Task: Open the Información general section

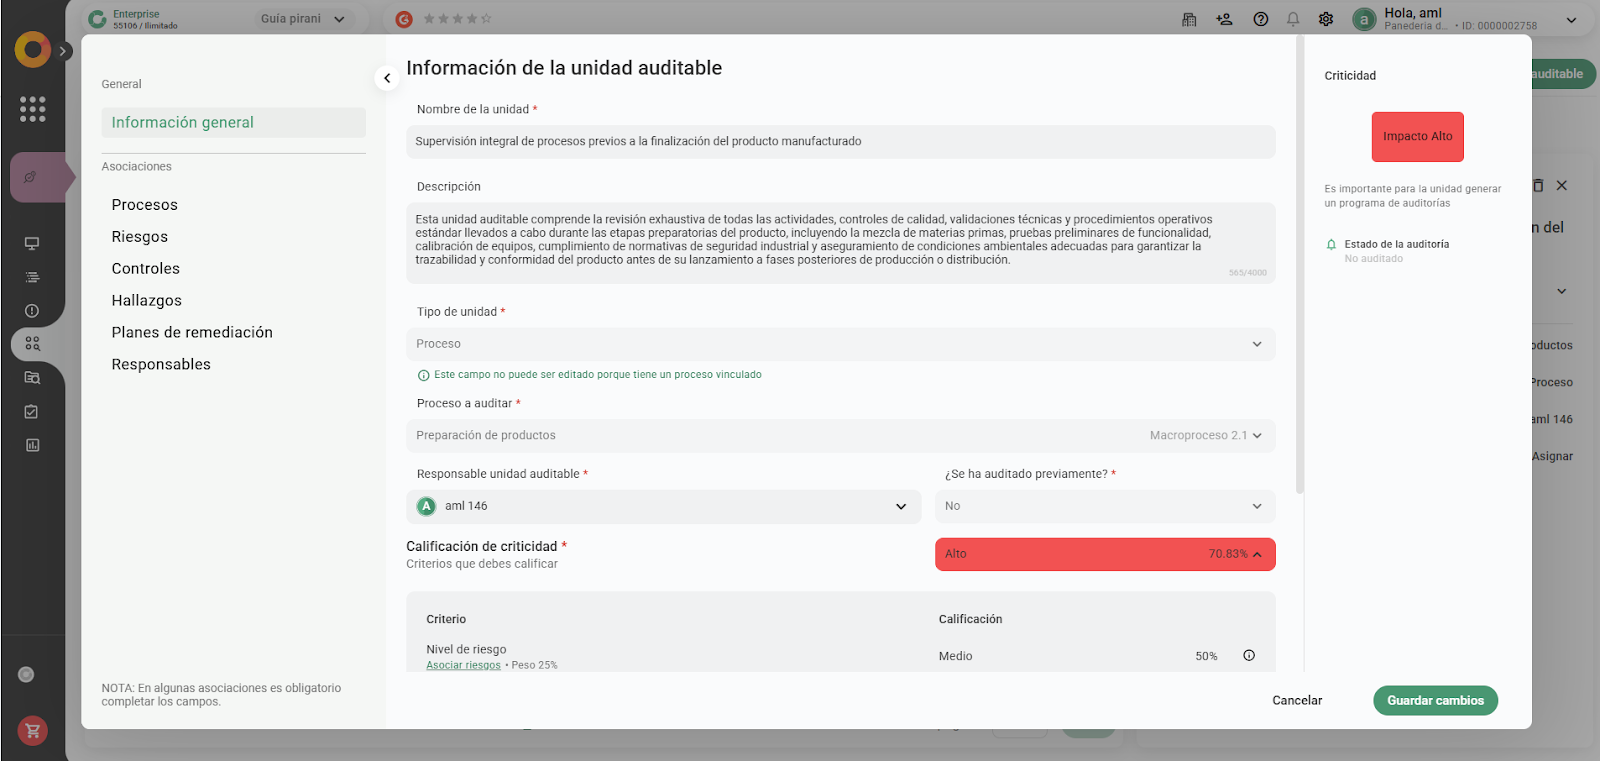Action: point(183,122)
